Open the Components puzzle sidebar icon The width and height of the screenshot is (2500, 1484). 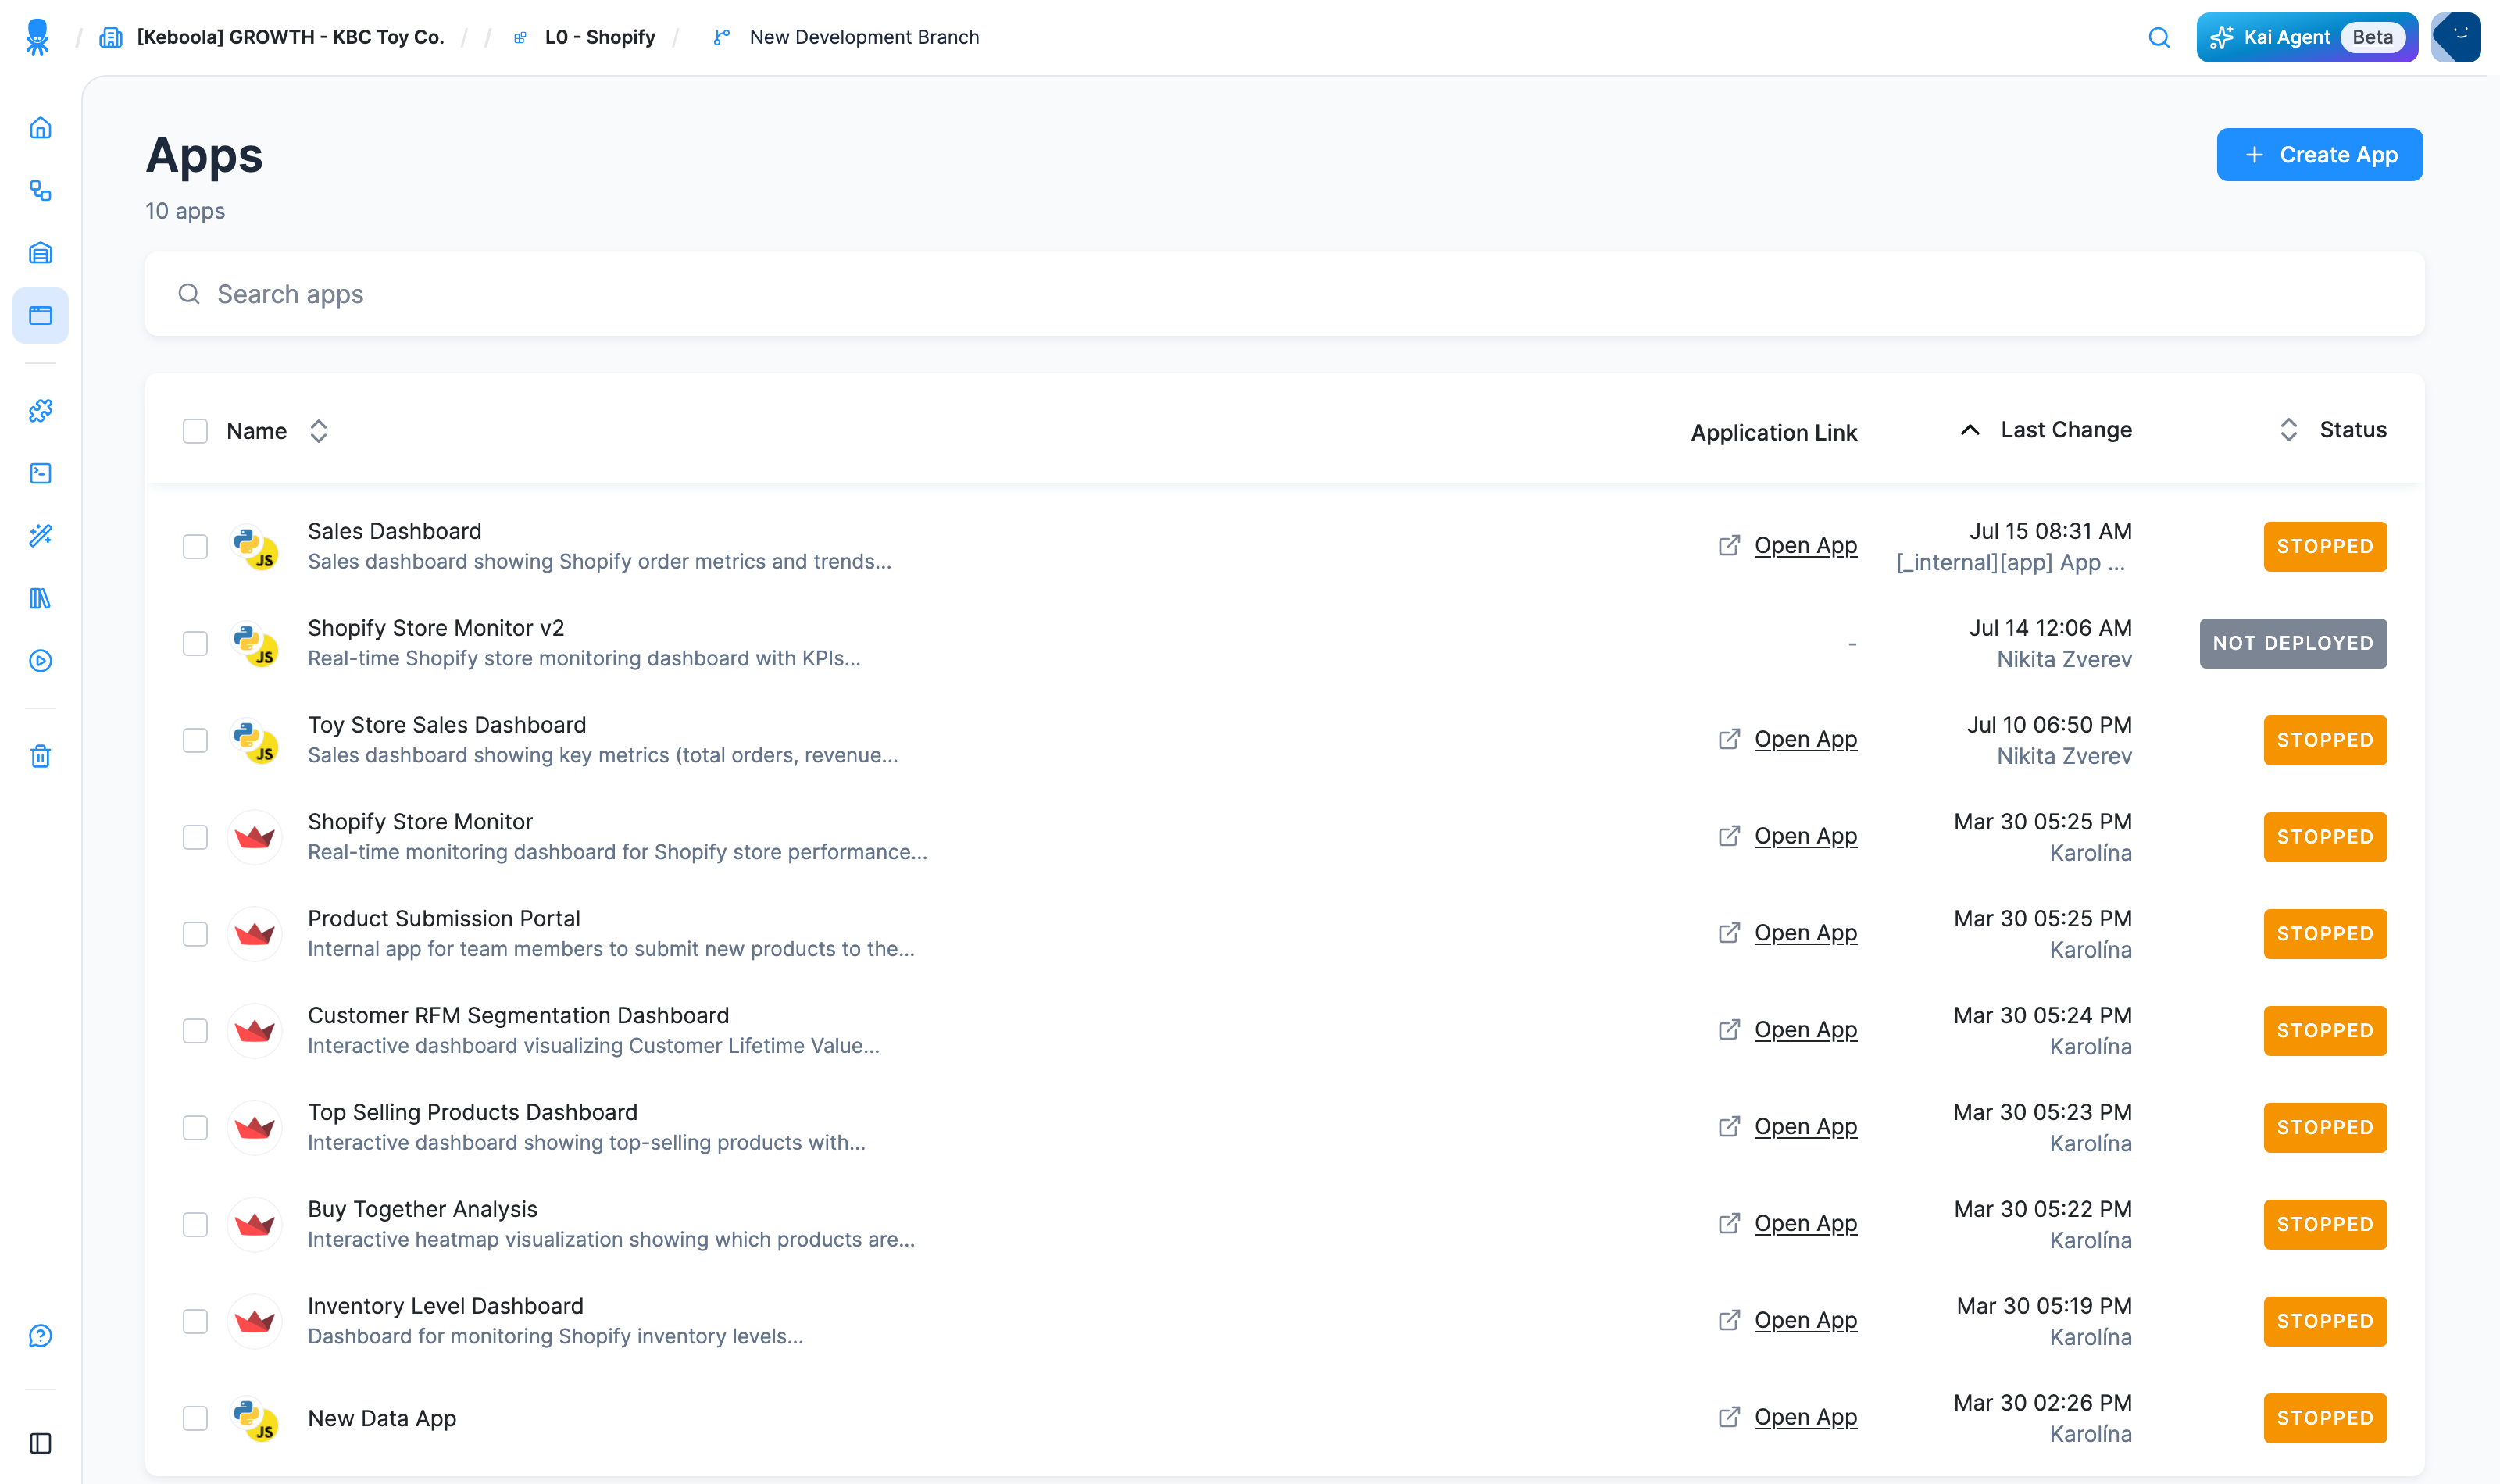click(x=40, y=411)
